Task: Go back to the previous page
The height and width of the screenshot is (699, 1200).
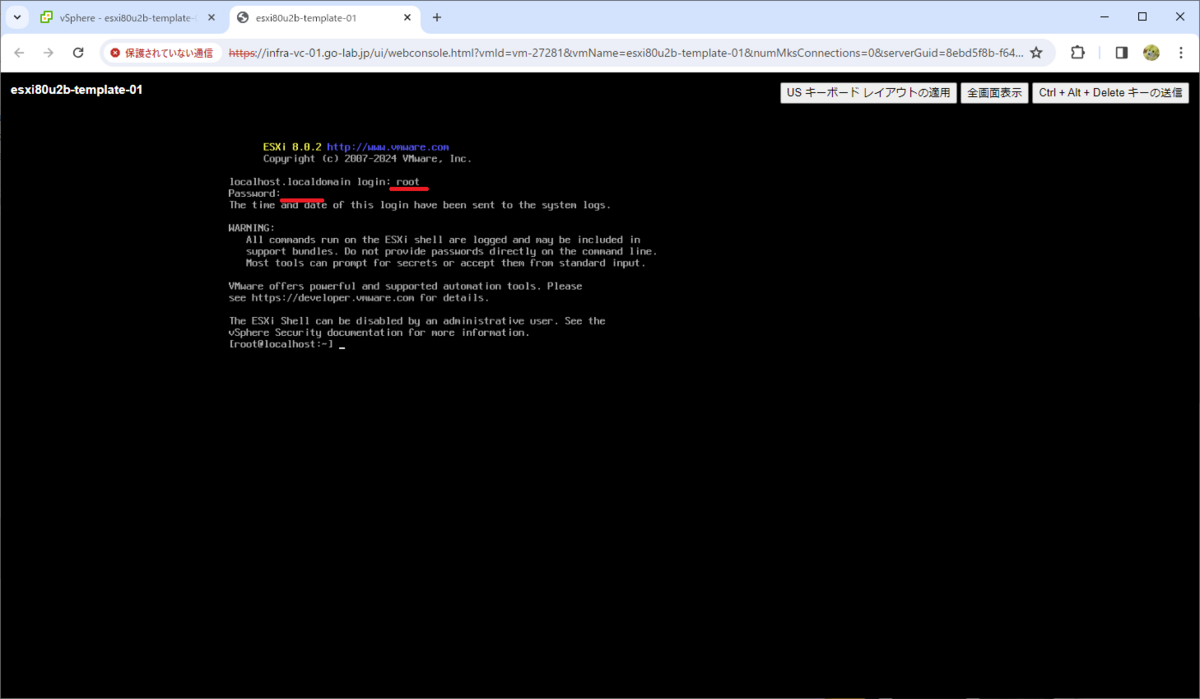Action: coord(20,53)
